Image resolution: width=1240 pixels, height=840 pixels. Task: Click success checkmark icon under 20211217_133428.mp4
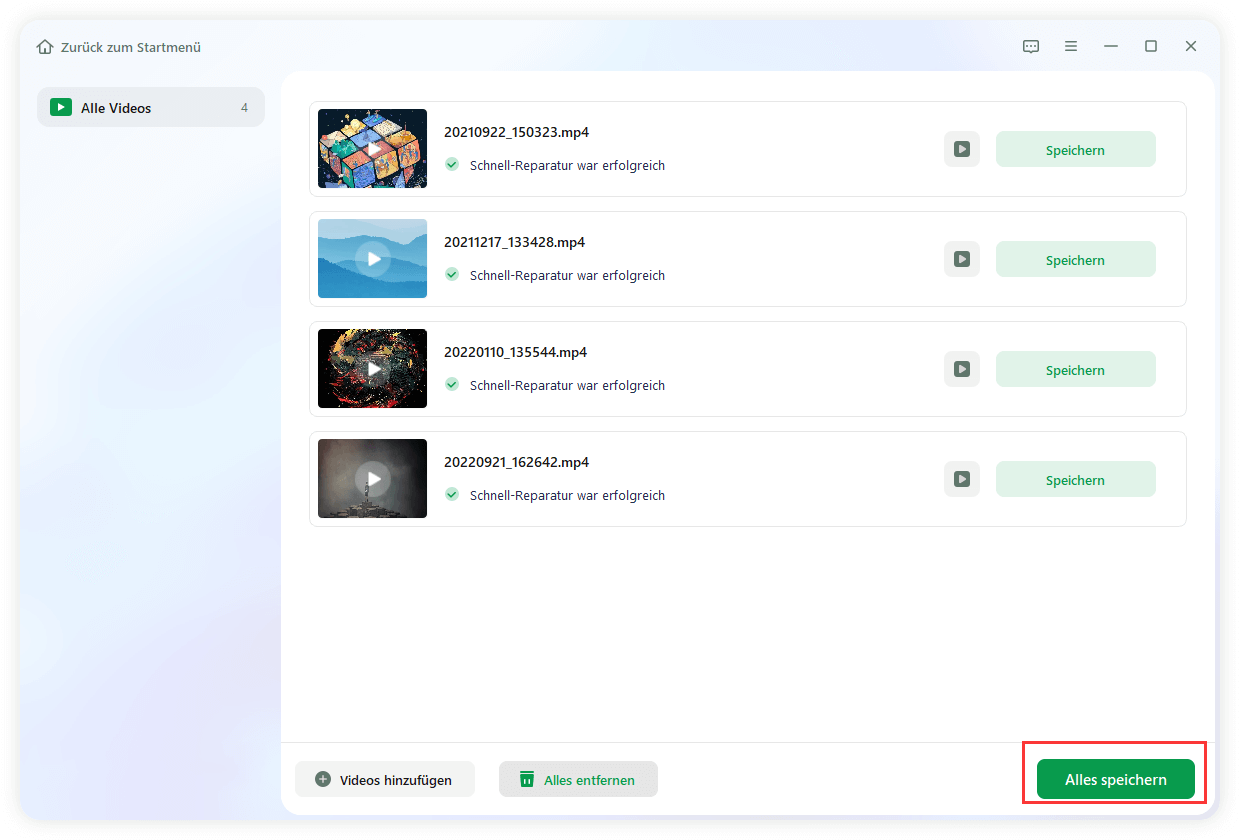pyautogui.click(x=452, y=274)
